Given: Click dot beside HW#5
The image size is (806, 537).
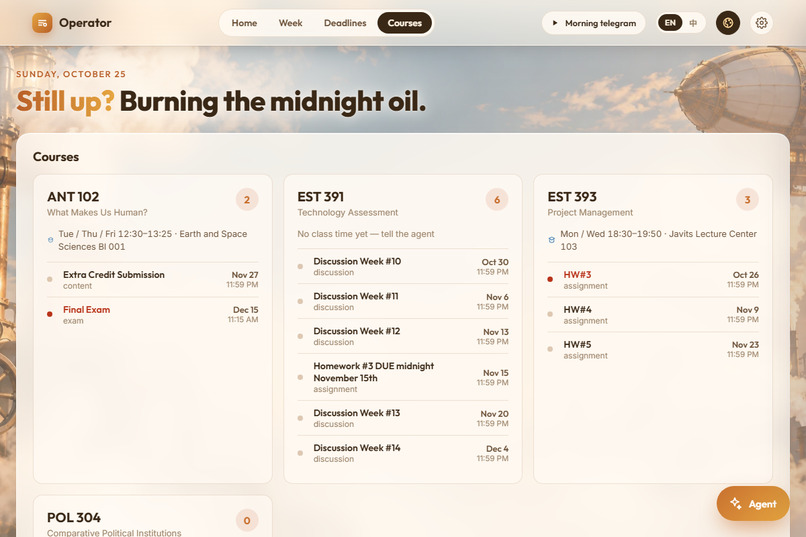Looking at the screenshot, I should (550, 349).
